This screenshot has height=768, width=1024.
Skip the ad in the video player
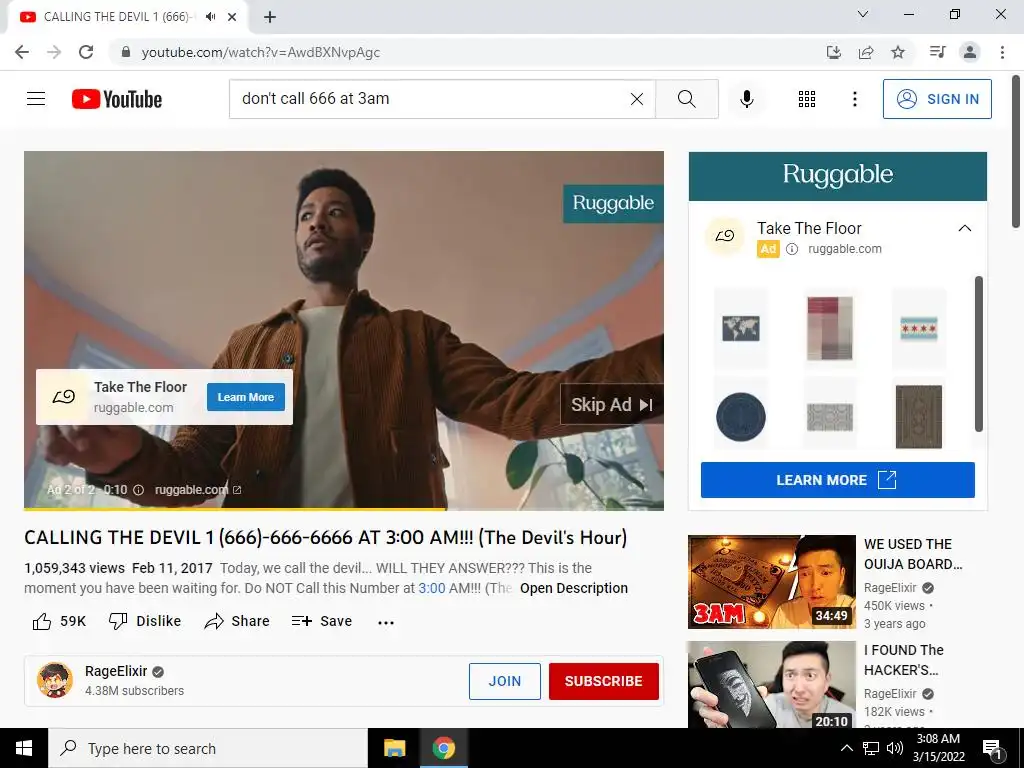click(x=612, y=404)
